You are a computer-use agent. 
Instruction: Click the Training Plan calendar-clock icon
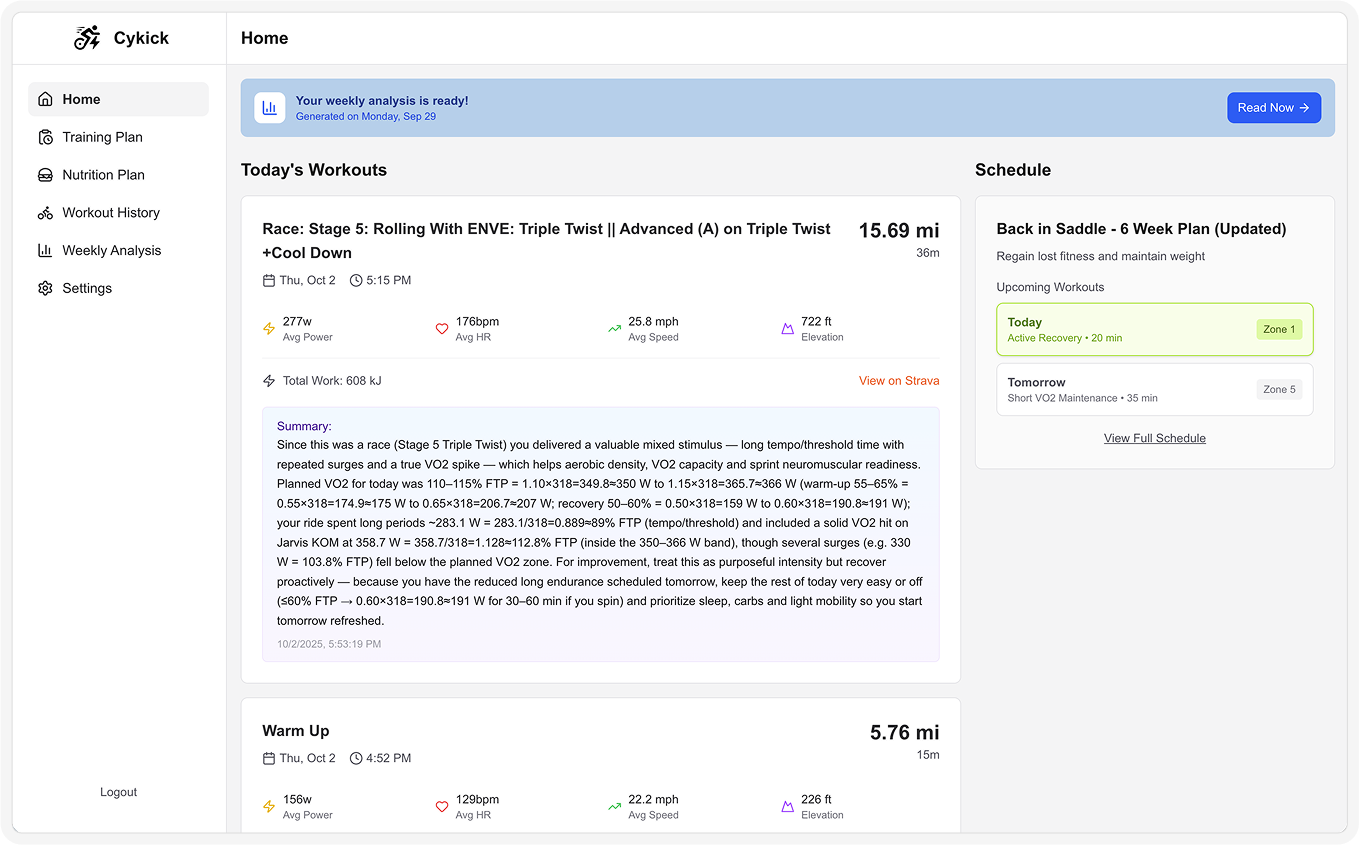[45, 137]
